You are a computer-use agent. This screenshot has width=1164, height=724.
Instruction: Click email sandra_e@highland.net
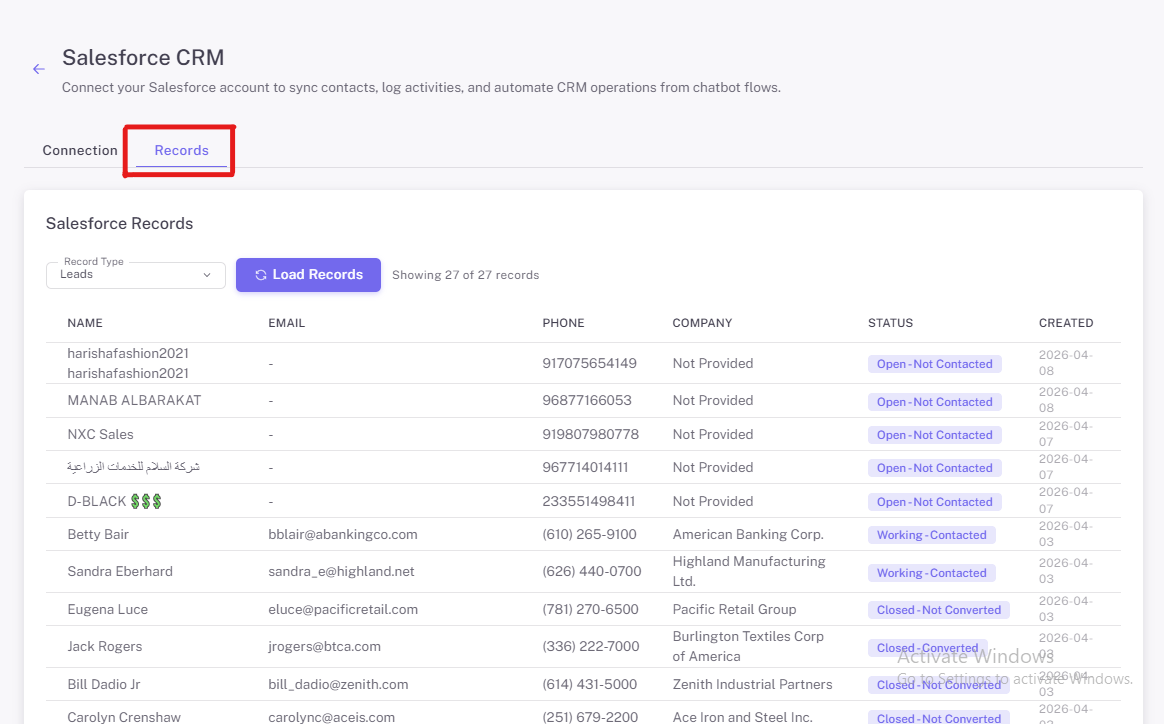[341, 572]
